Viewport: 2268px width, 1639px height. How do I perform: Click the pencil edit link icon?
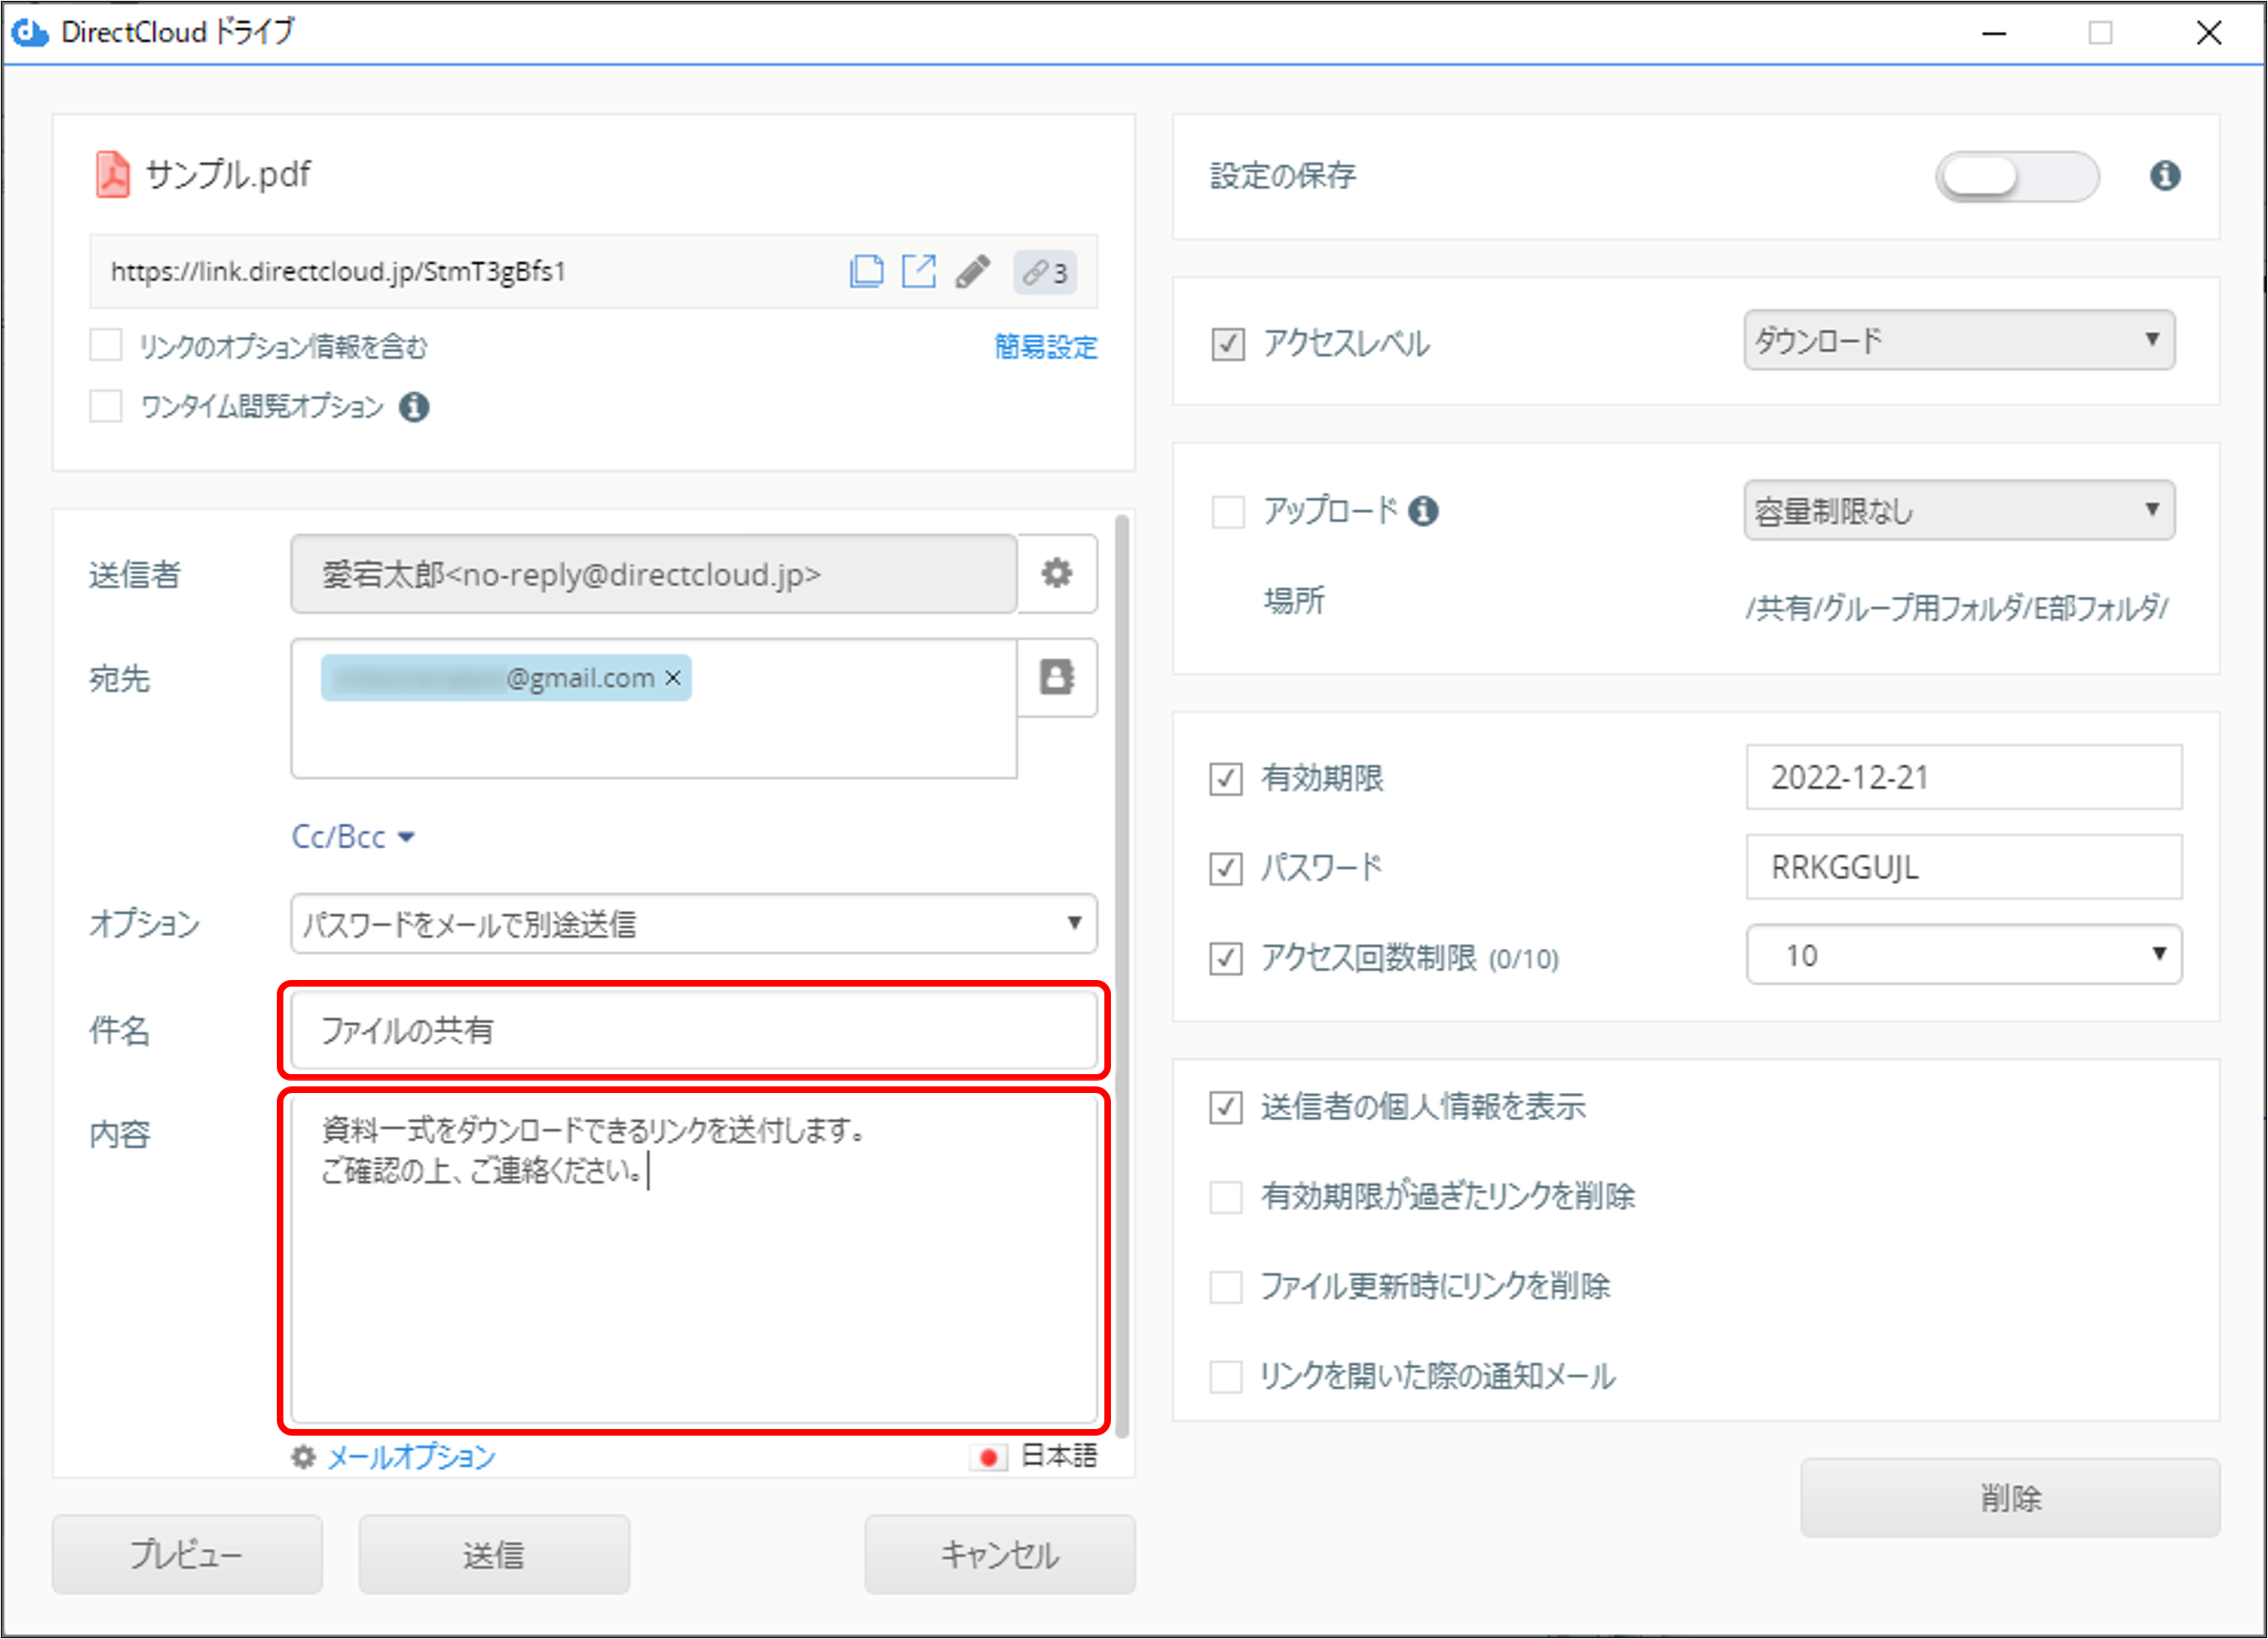coord(972,272)
